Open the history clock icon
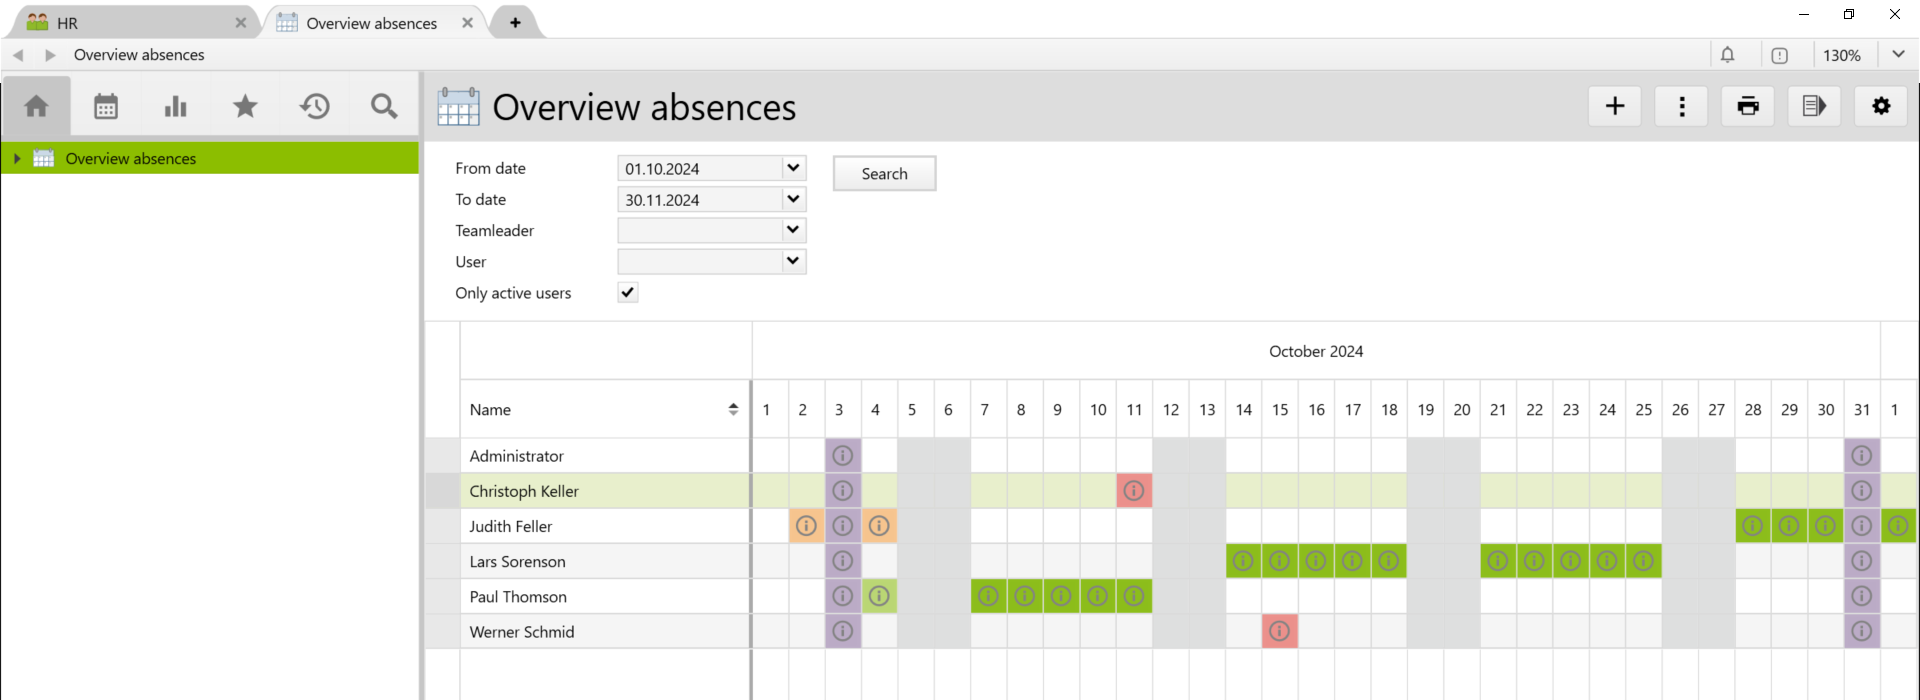This screenshot has height=700, width=1920. pyautogui.click(x=315, y=106)
